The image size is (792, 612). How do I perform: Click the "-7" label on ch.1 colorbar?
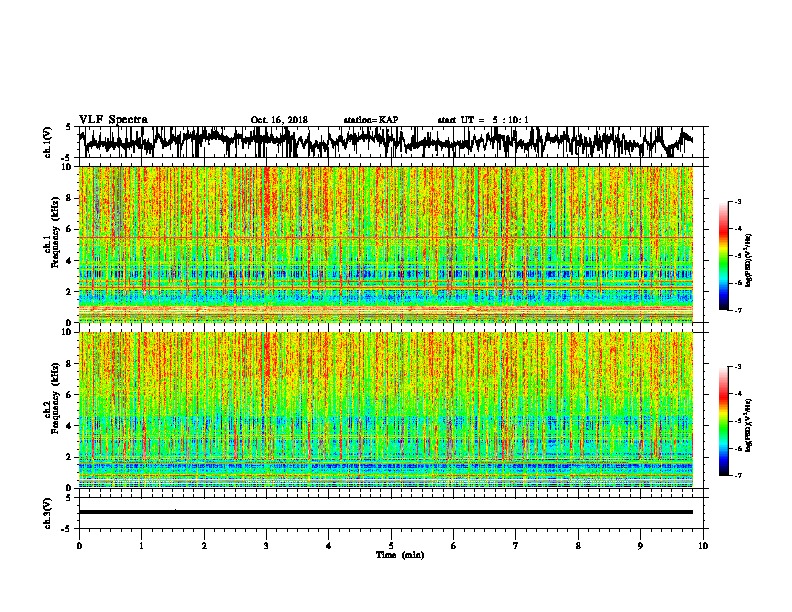(x=738, y=310)
